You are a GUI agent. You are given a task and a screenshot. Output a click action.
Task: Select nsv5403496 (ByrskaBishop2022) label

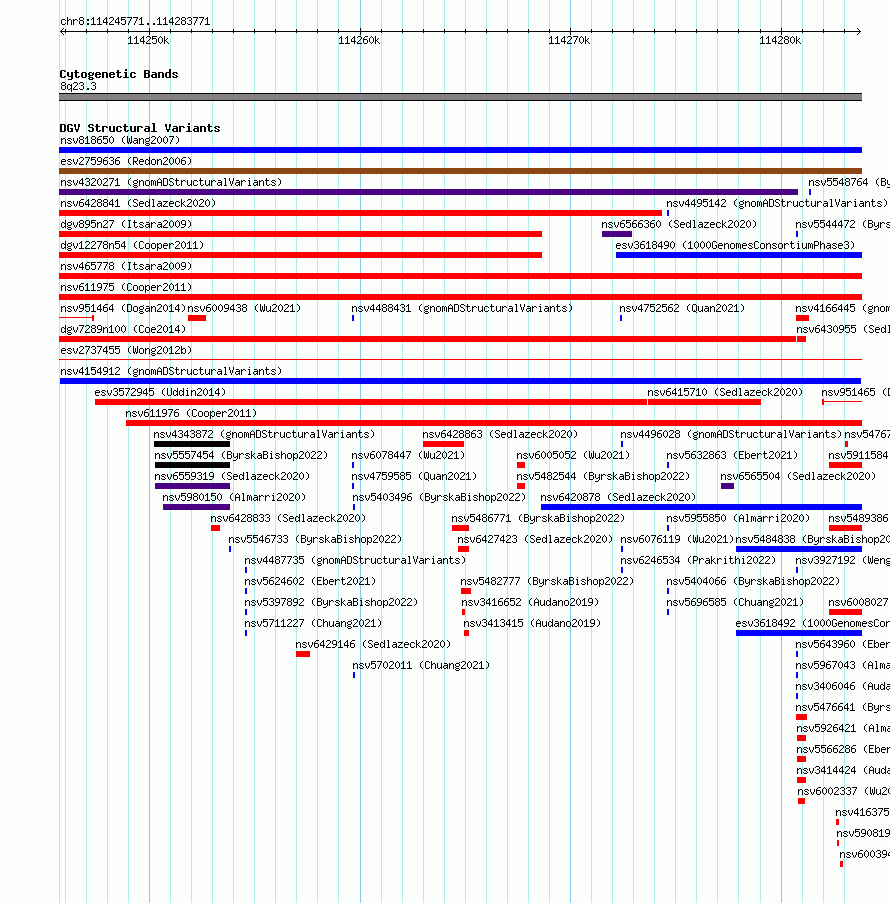click(439, 498)
